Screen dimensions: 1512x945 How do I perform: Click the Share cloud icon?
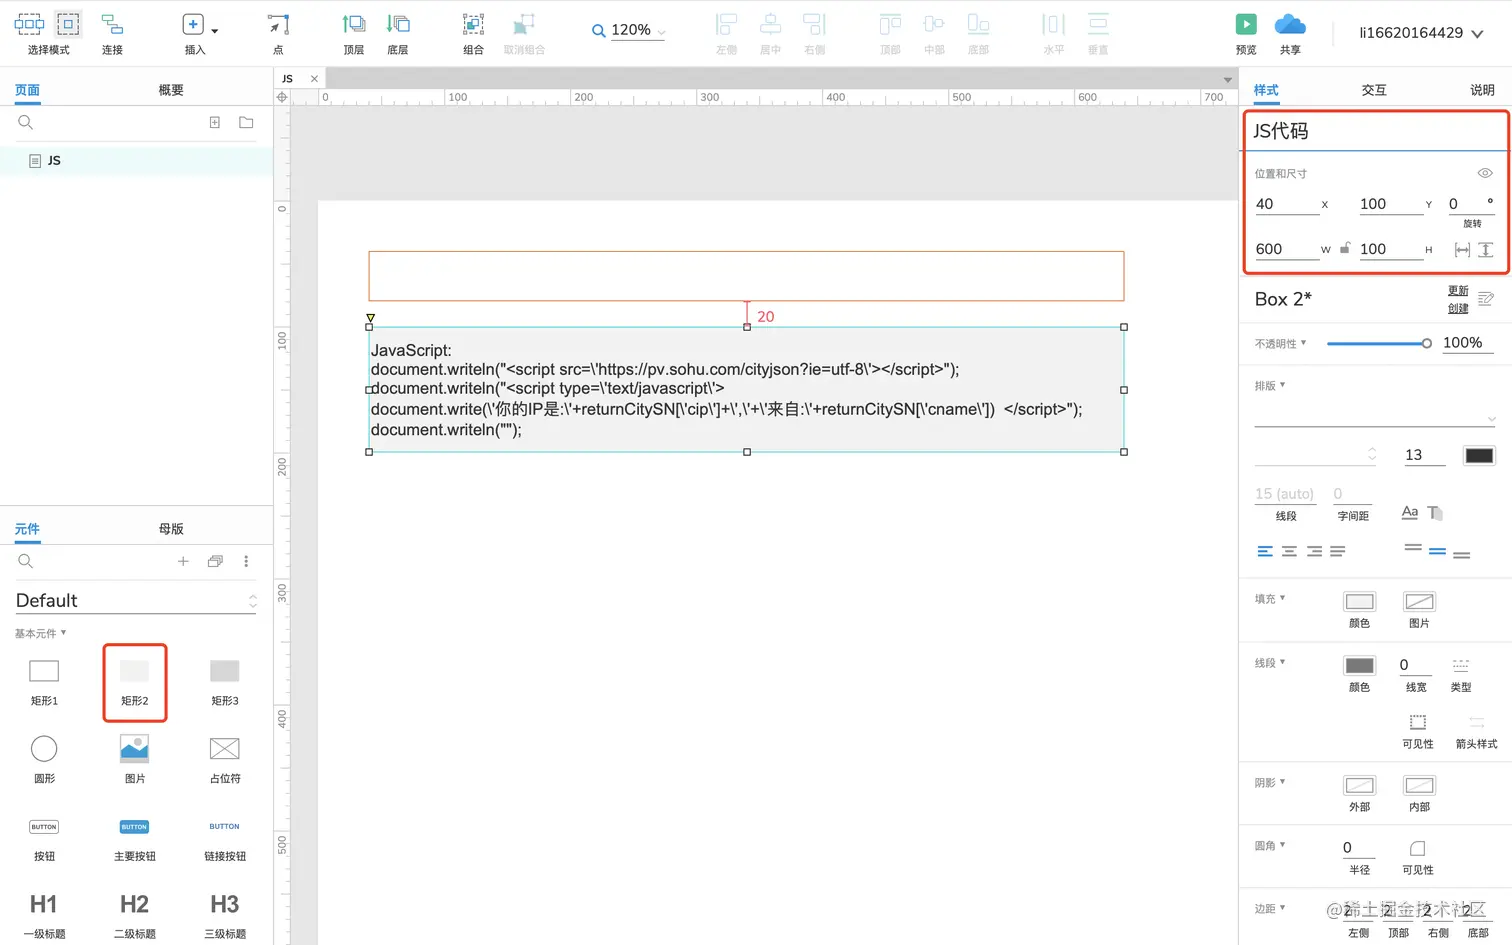(1290, 24)
